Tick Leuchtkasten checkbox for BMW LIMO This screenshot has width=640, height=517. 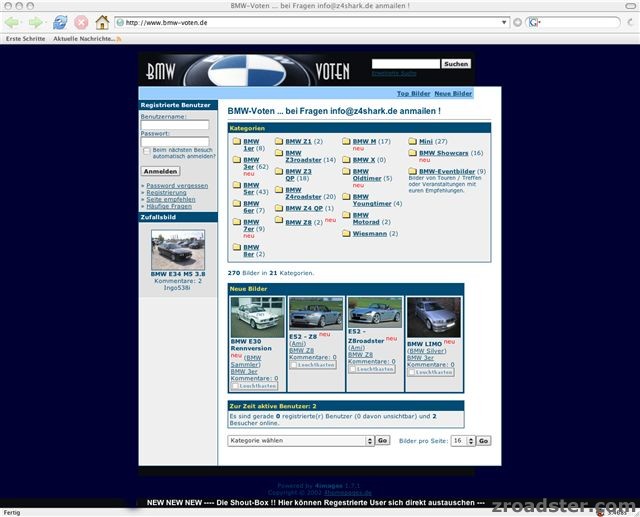(411, 373)
